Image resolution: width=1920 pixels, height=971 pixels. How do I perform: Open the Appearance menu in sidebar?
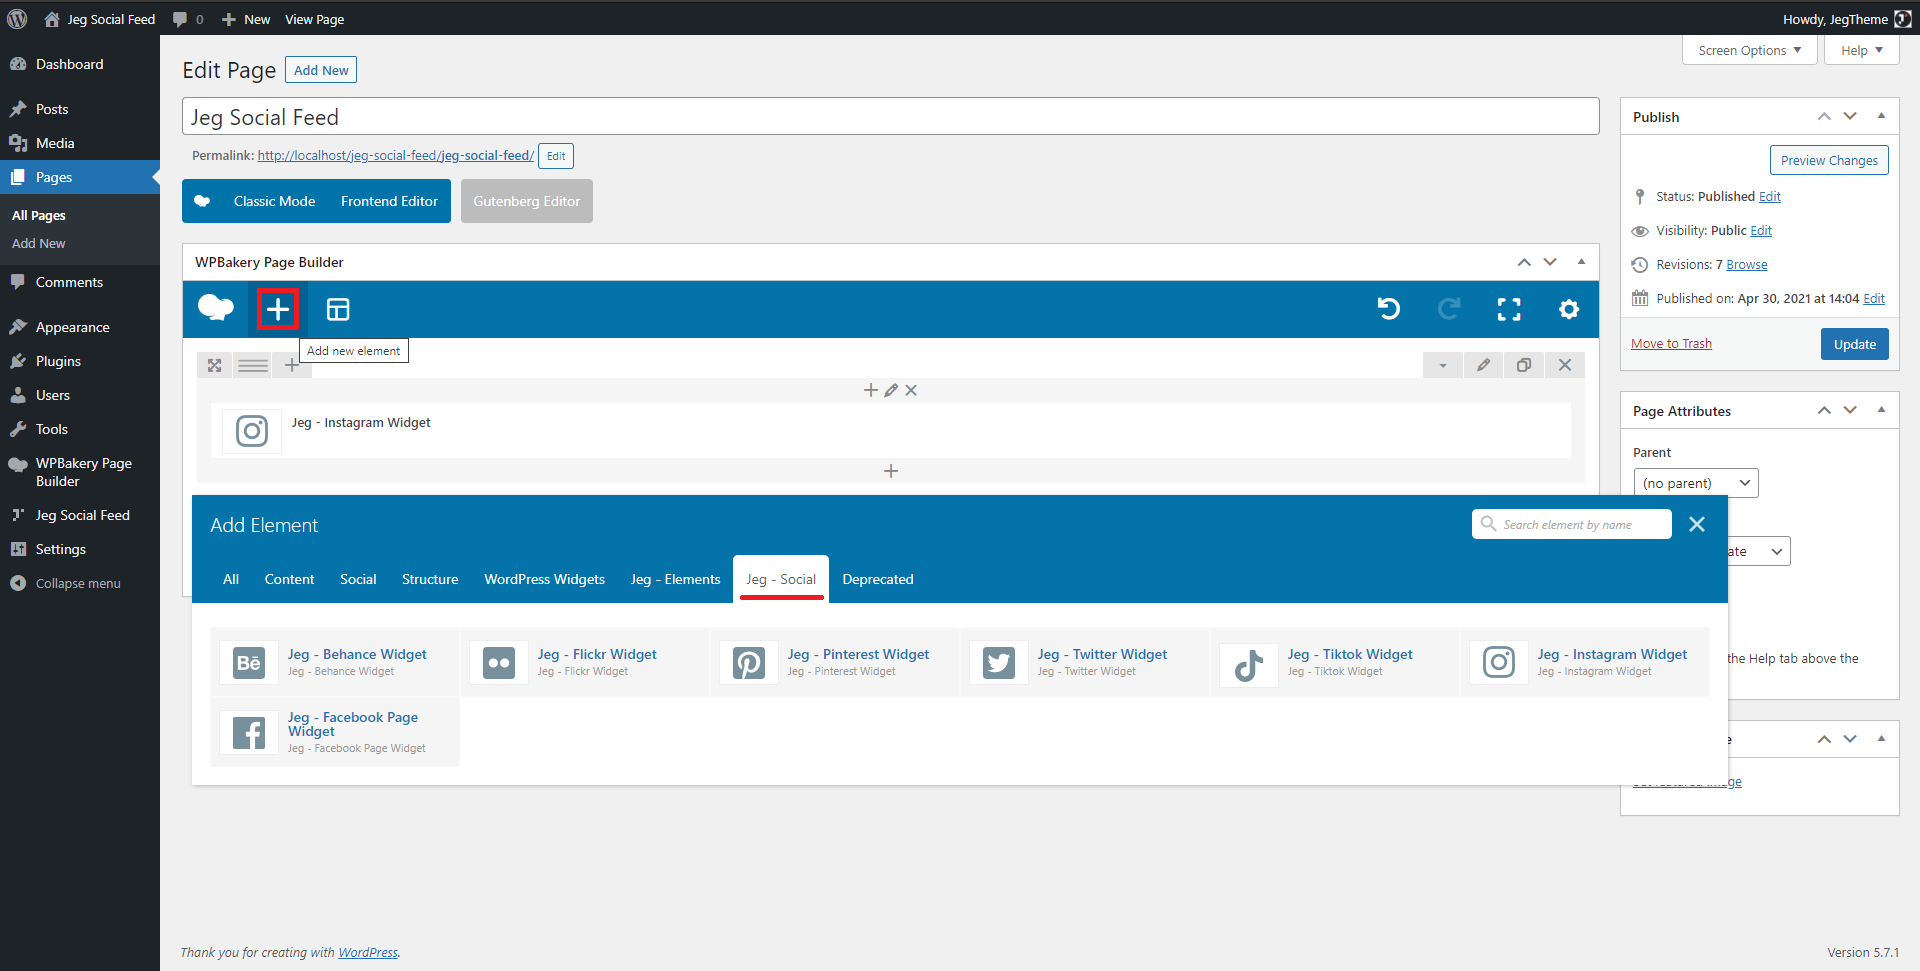72,327
